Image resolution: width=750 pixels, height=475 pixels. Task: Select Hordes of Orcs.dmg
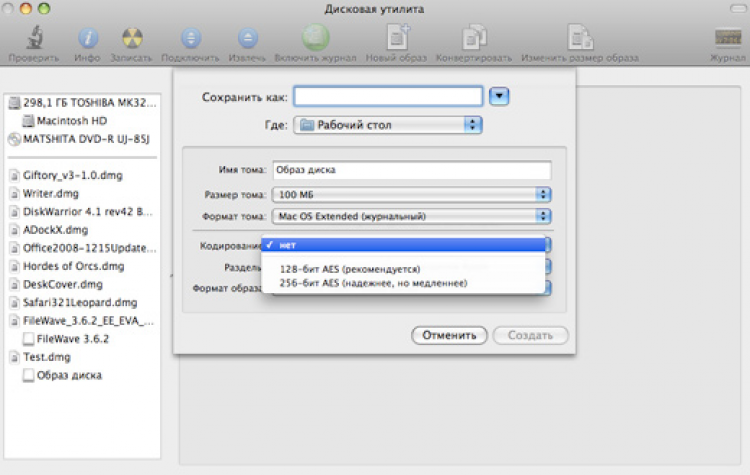click(x=67, y=266)
